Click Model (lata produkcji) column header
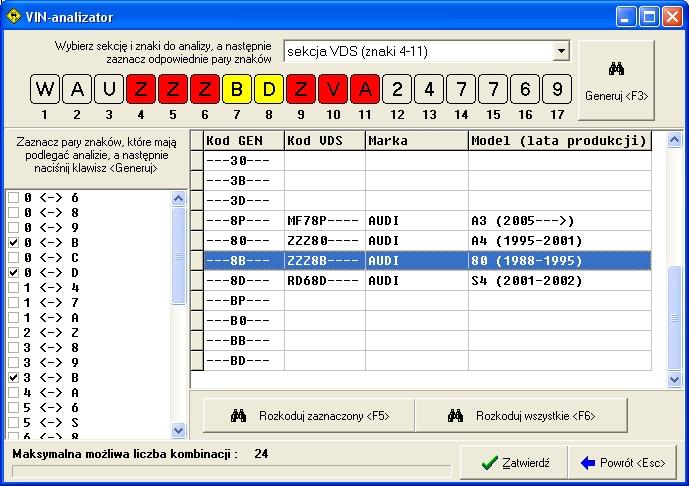The width and height of the screenshot is (689, 486). tap(560, 141)
